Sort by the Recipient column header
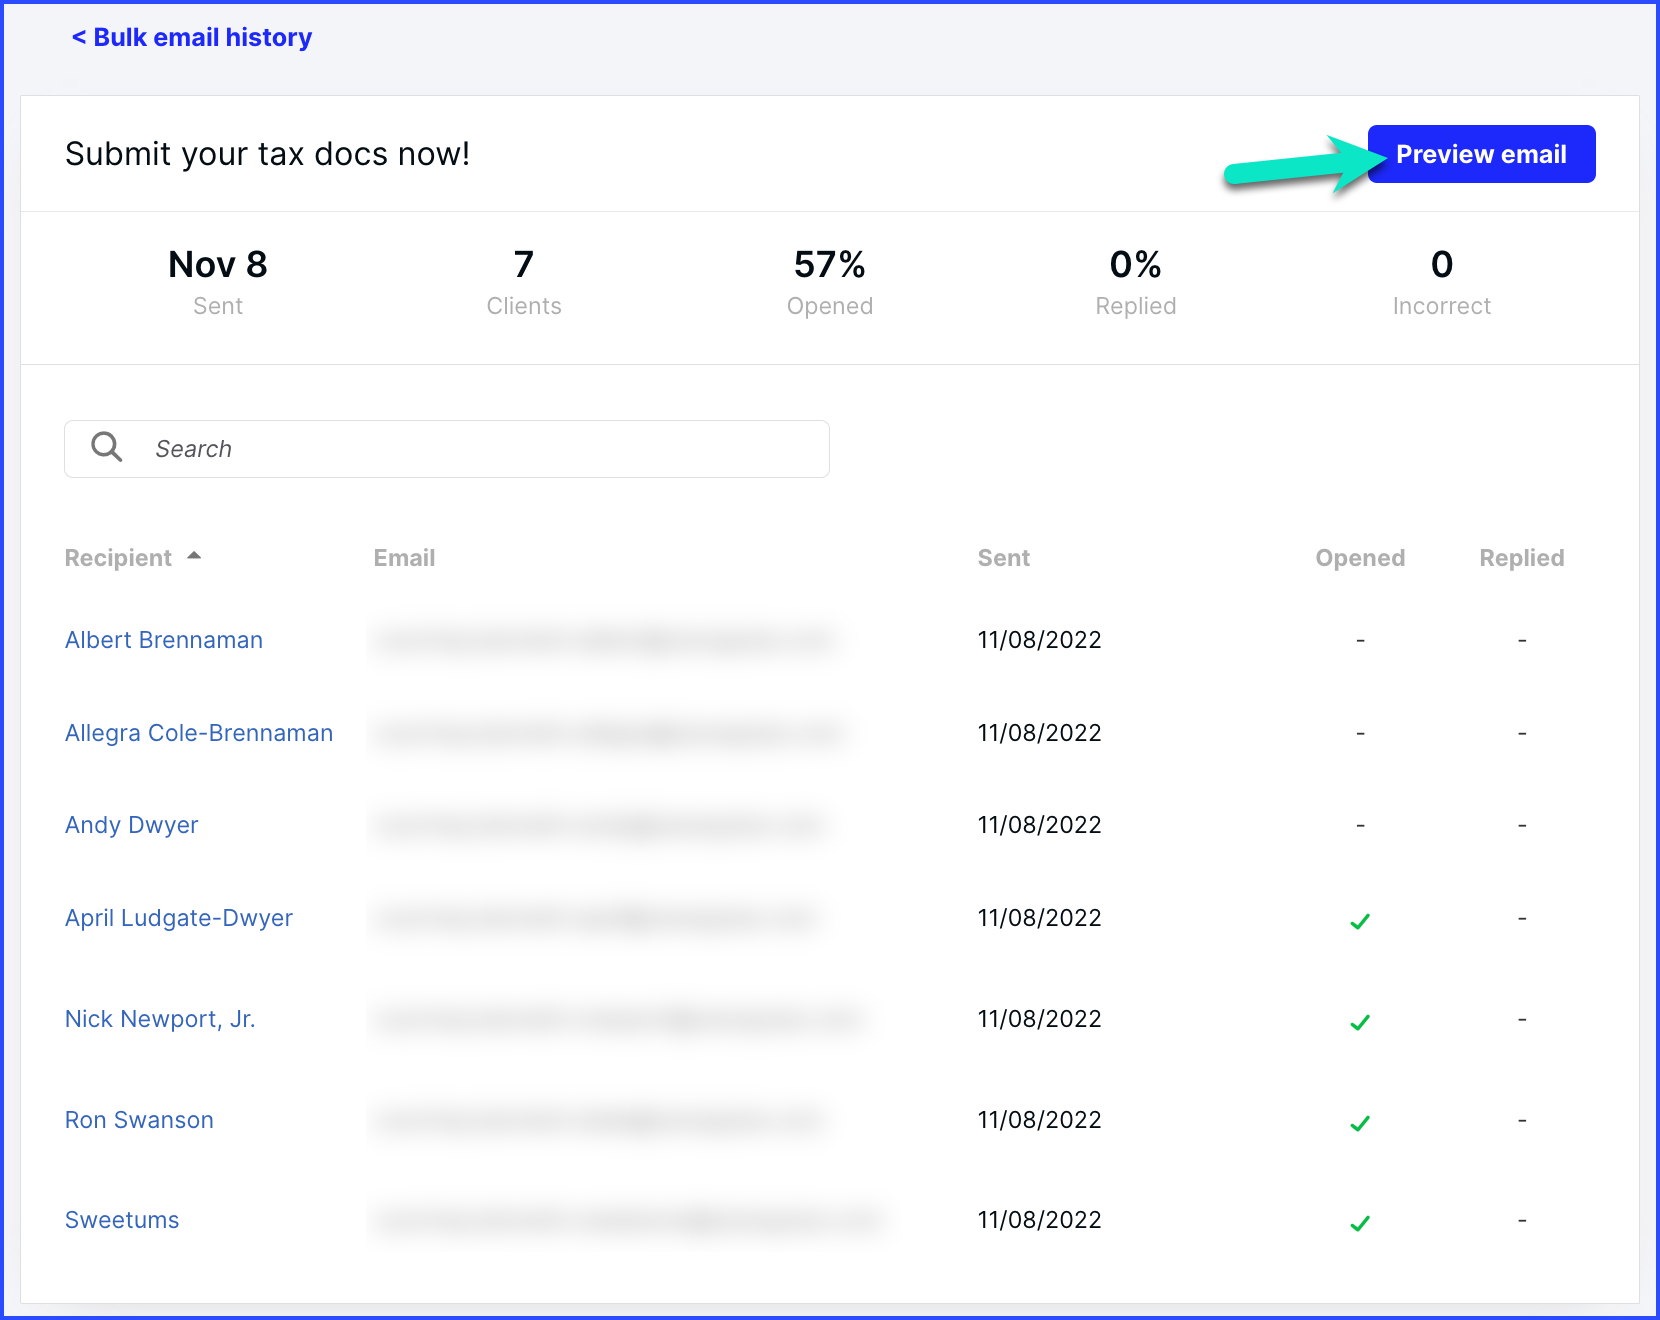Image resolution: width=1660 pixels, height=1320 pixels. pyautogui.click(x=118, y=558)
